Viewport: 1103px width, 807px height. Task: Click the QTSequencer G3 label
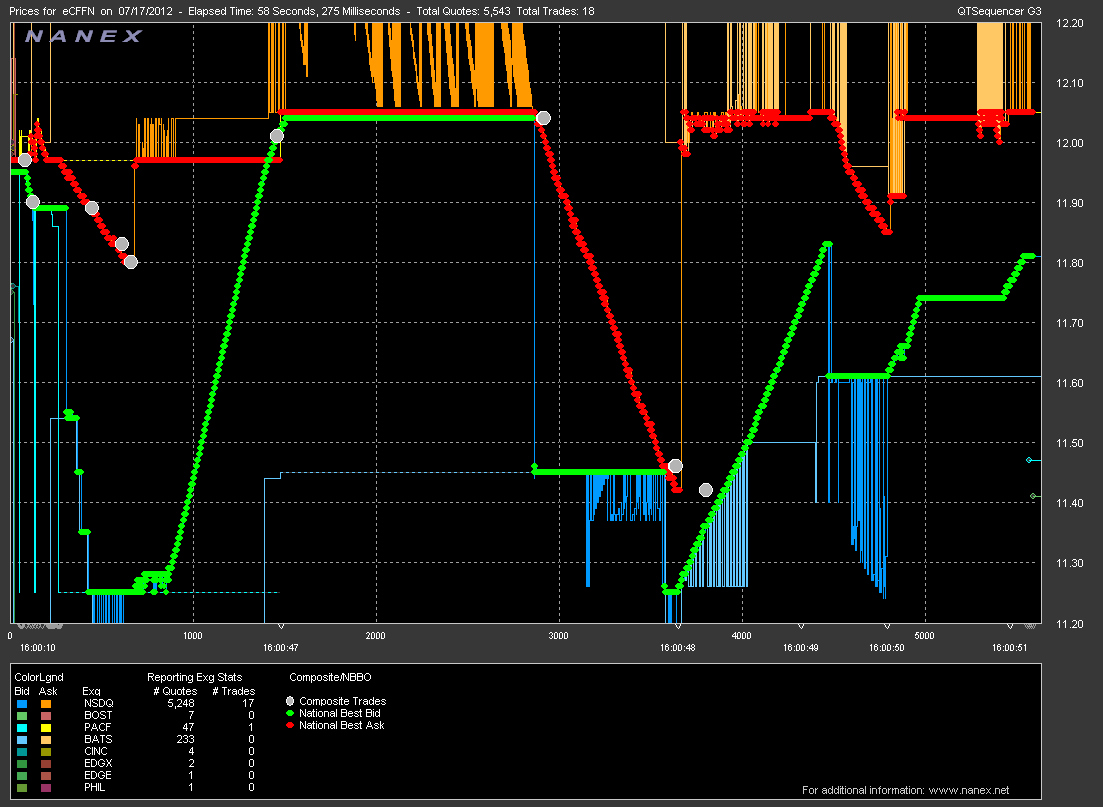(x=999, y=11)
